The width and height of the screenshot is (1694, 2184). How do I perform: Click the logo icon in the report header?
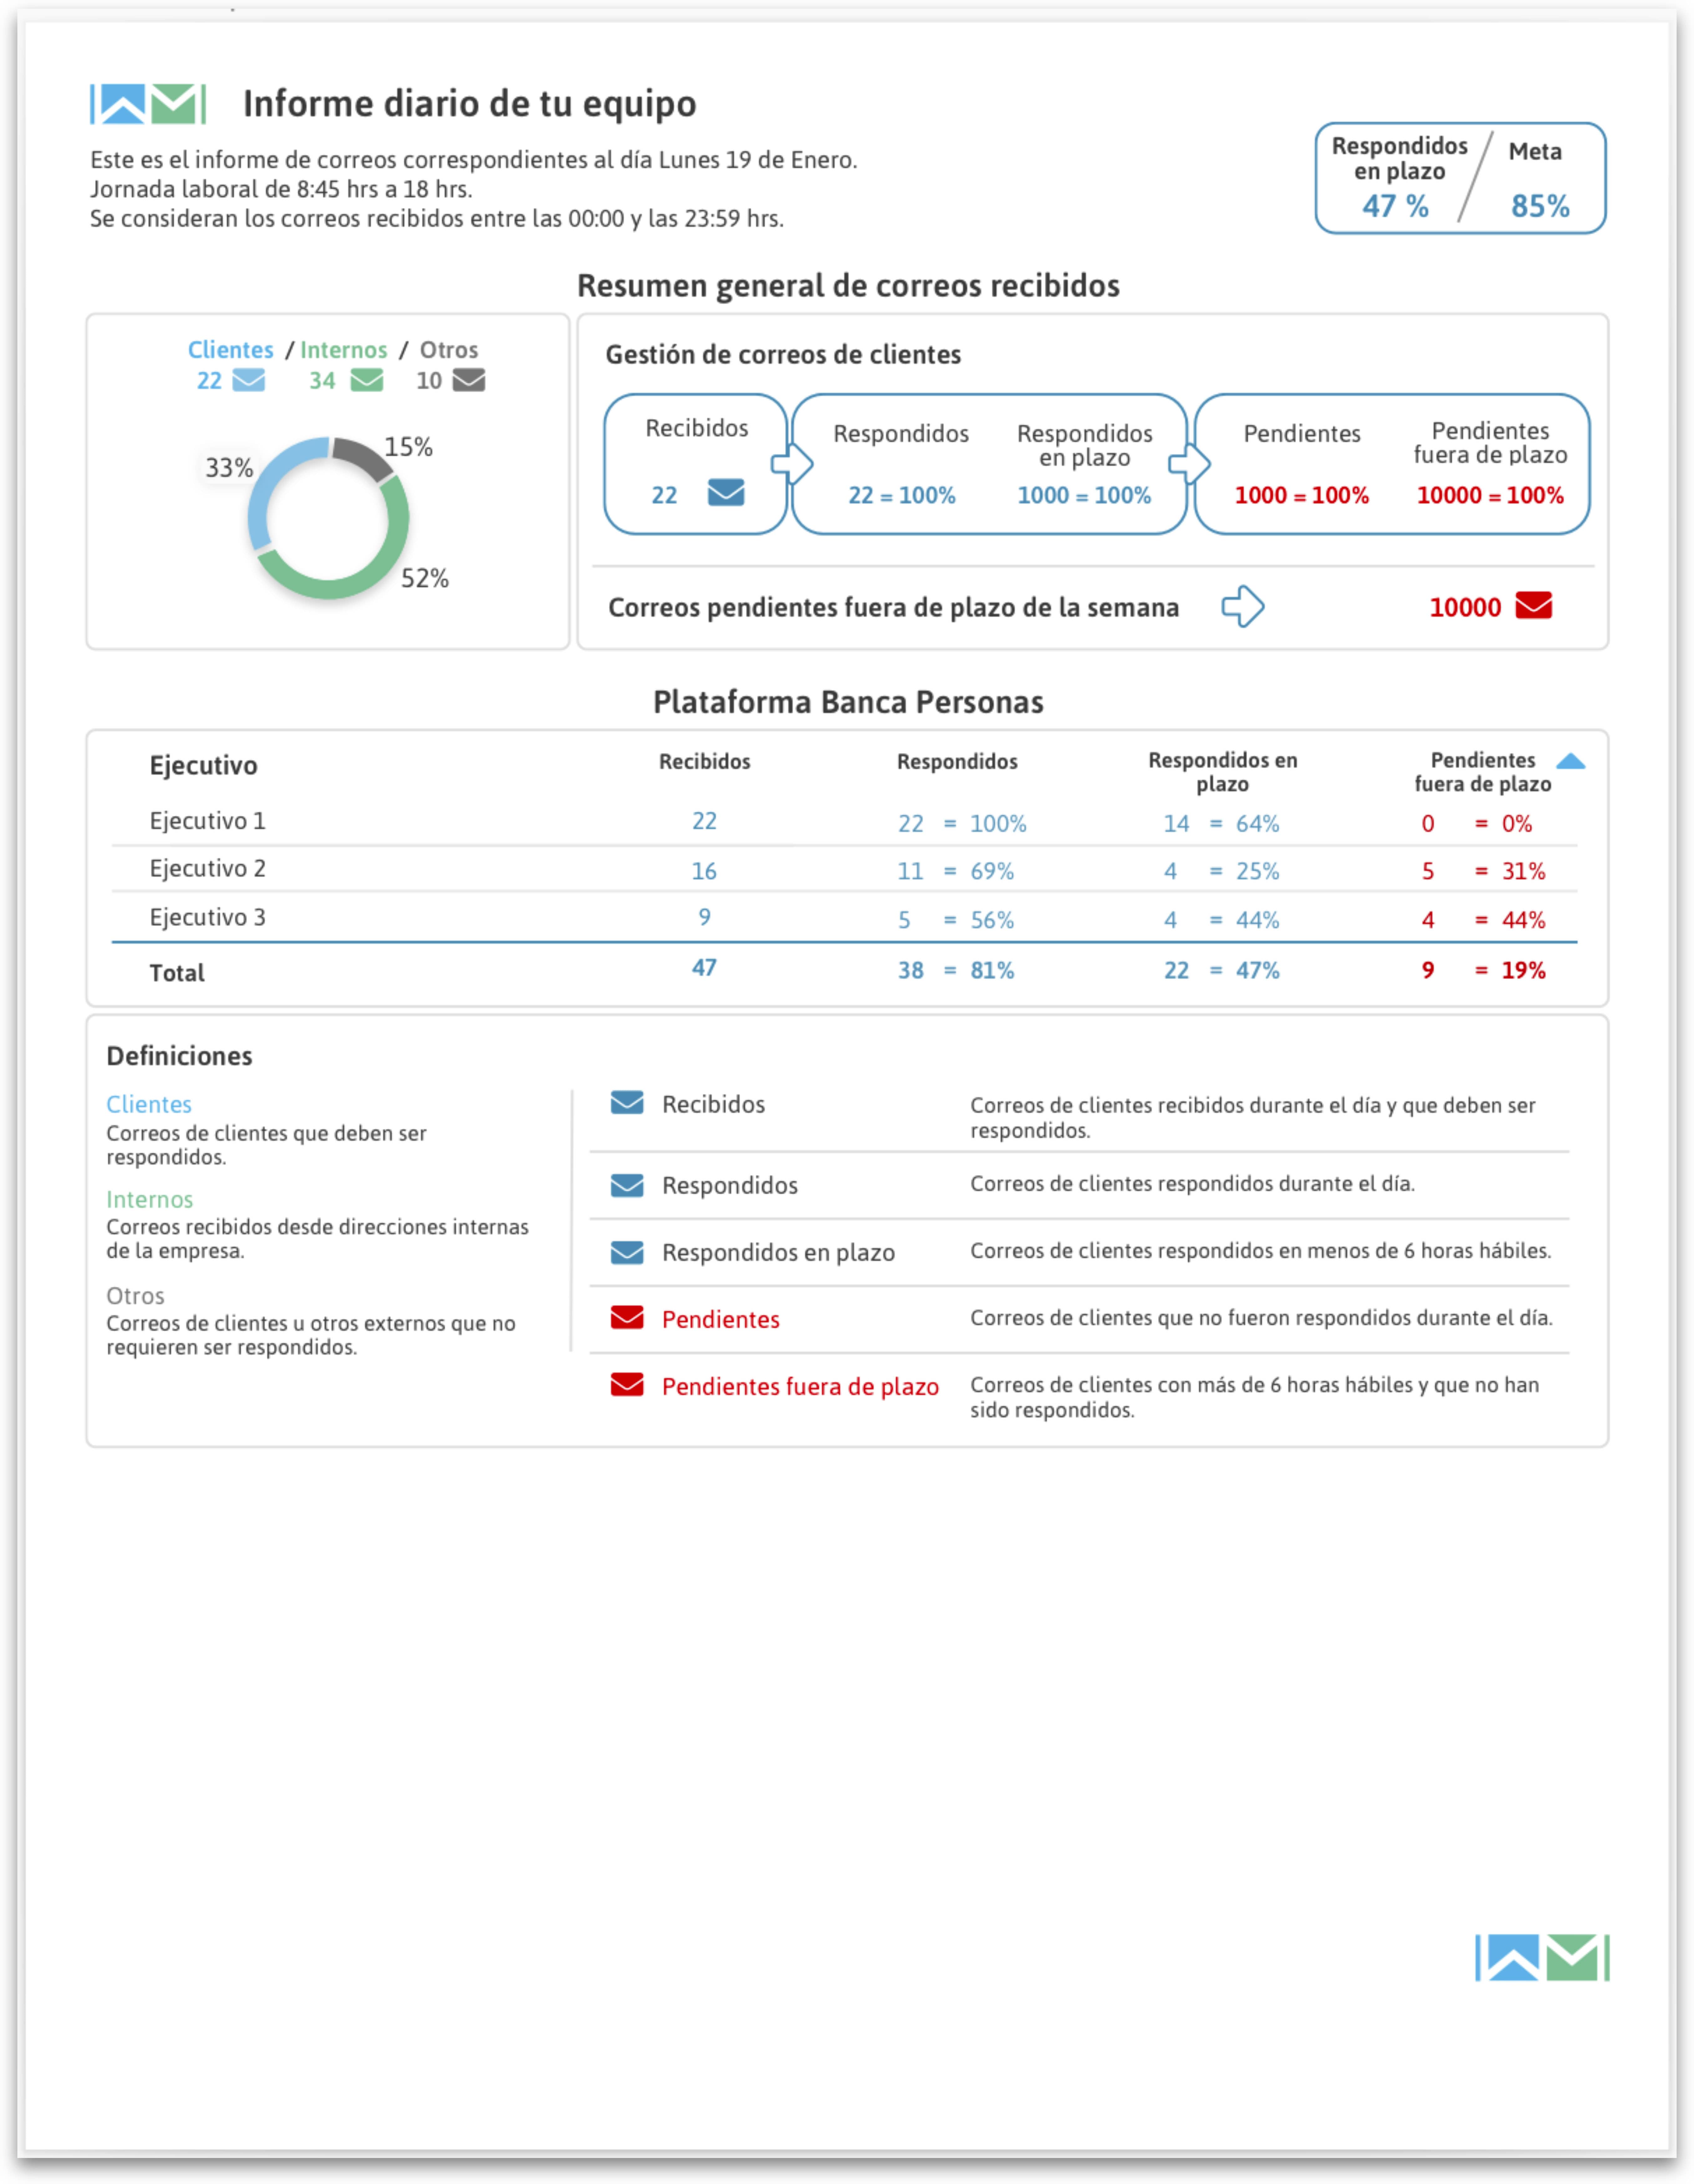(x=148, y=104)
